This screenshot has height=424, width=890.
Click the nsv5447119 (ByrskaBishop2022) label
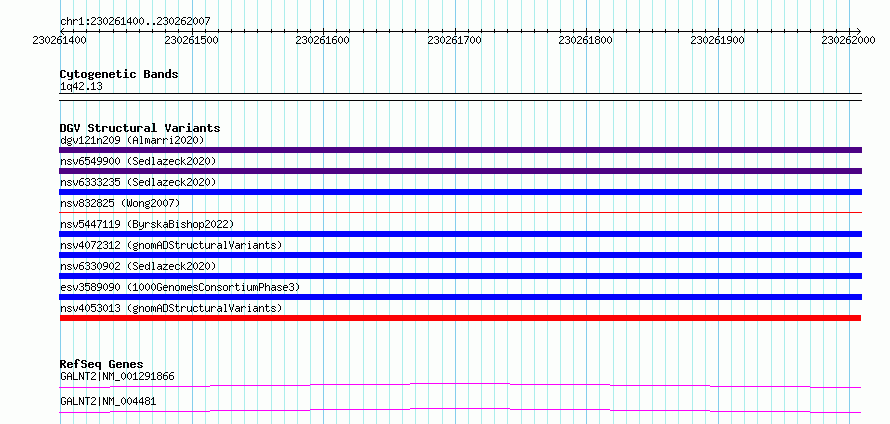[x=147, y=224]
